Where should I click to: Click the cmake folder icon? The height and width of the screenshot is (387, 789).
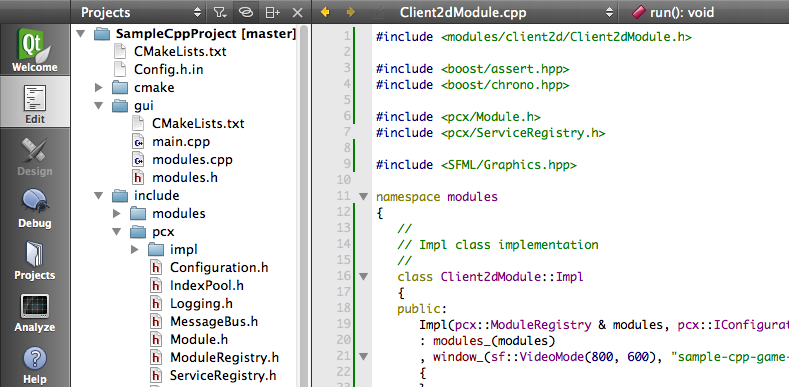point(120,88)
